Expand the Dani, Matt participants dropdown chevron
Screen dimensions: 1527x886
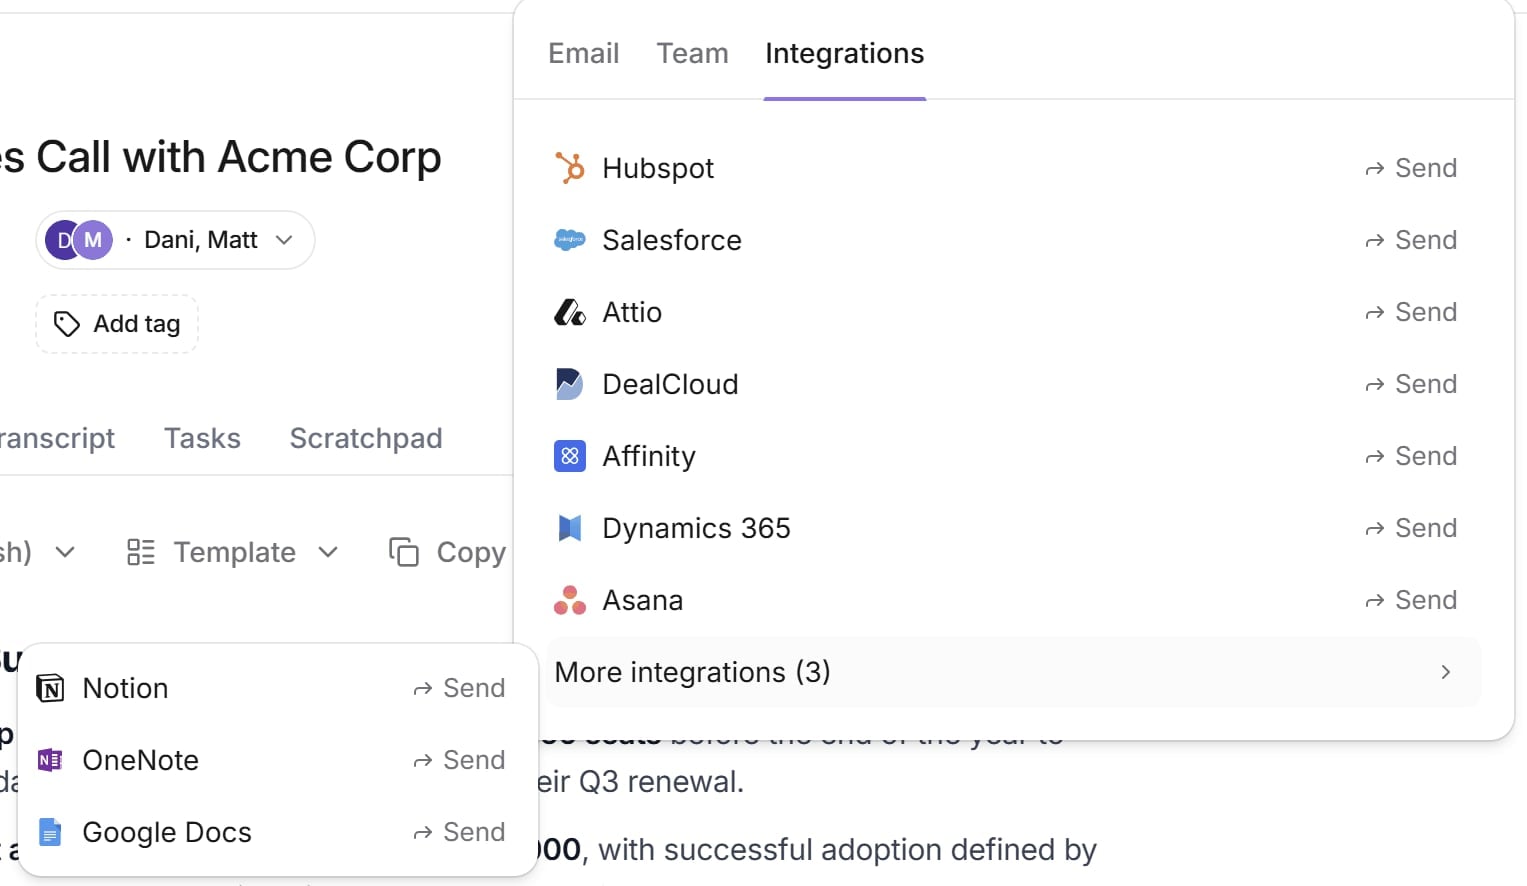284,240
